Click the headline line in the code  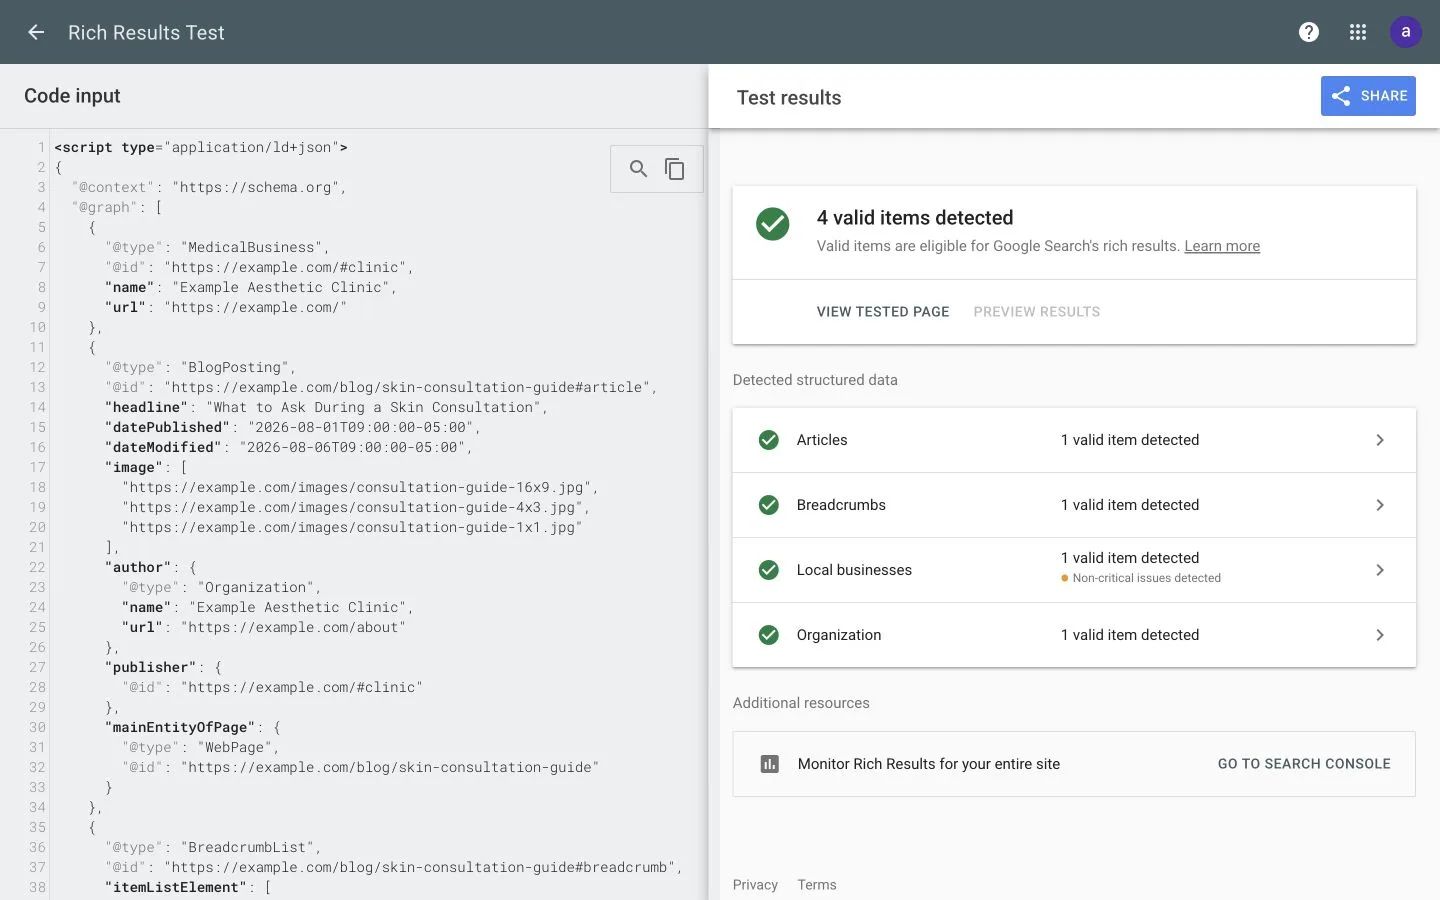pos(326,407)
